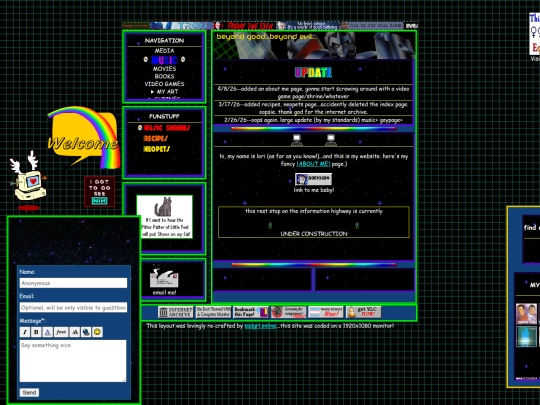Screen dimensions: 540x405
Task: Click the Name field showing Anonymous
Action: pyautogui.click(x=73, y=283)
